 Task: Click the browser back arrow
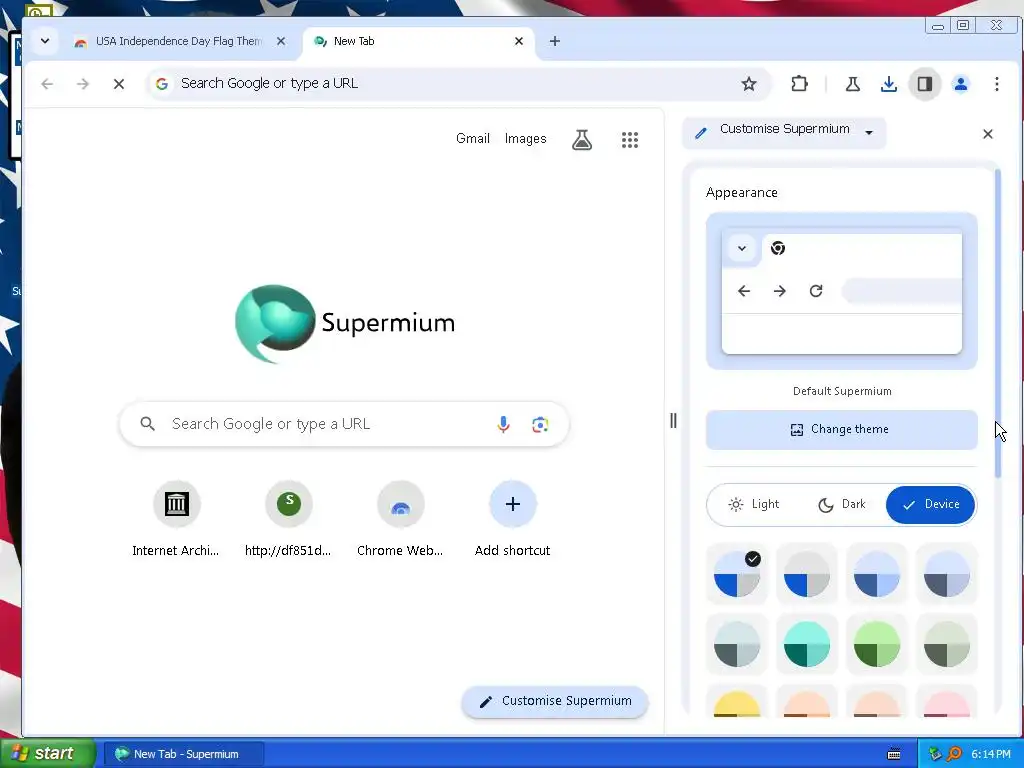click(x=47, y=84)
